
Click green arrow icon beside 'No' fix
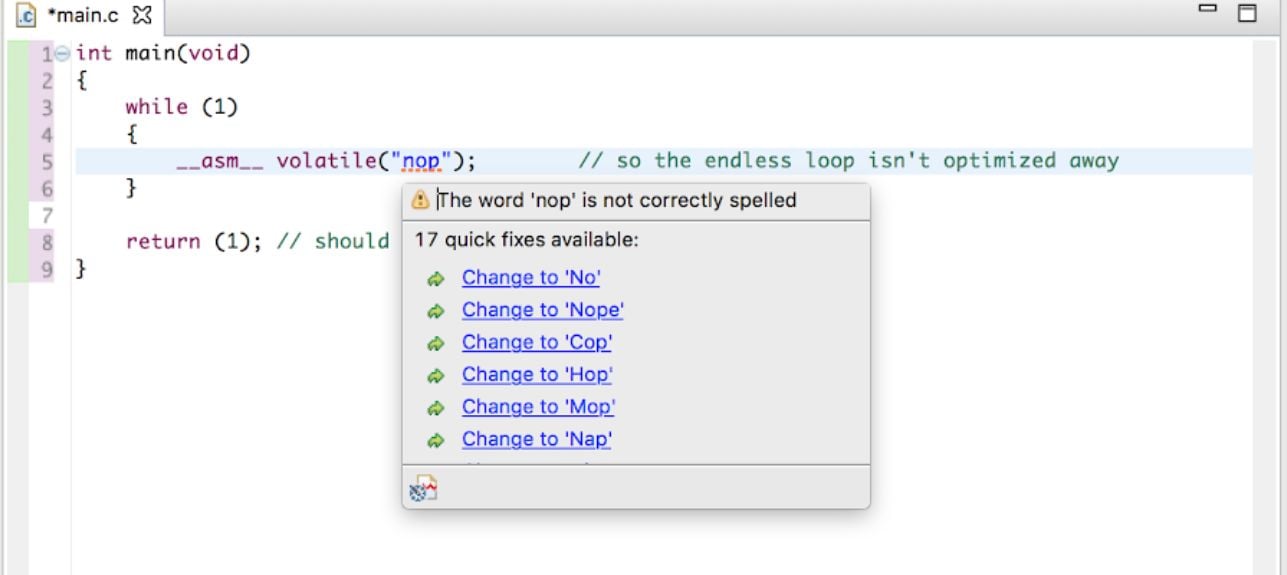[435, 279]
